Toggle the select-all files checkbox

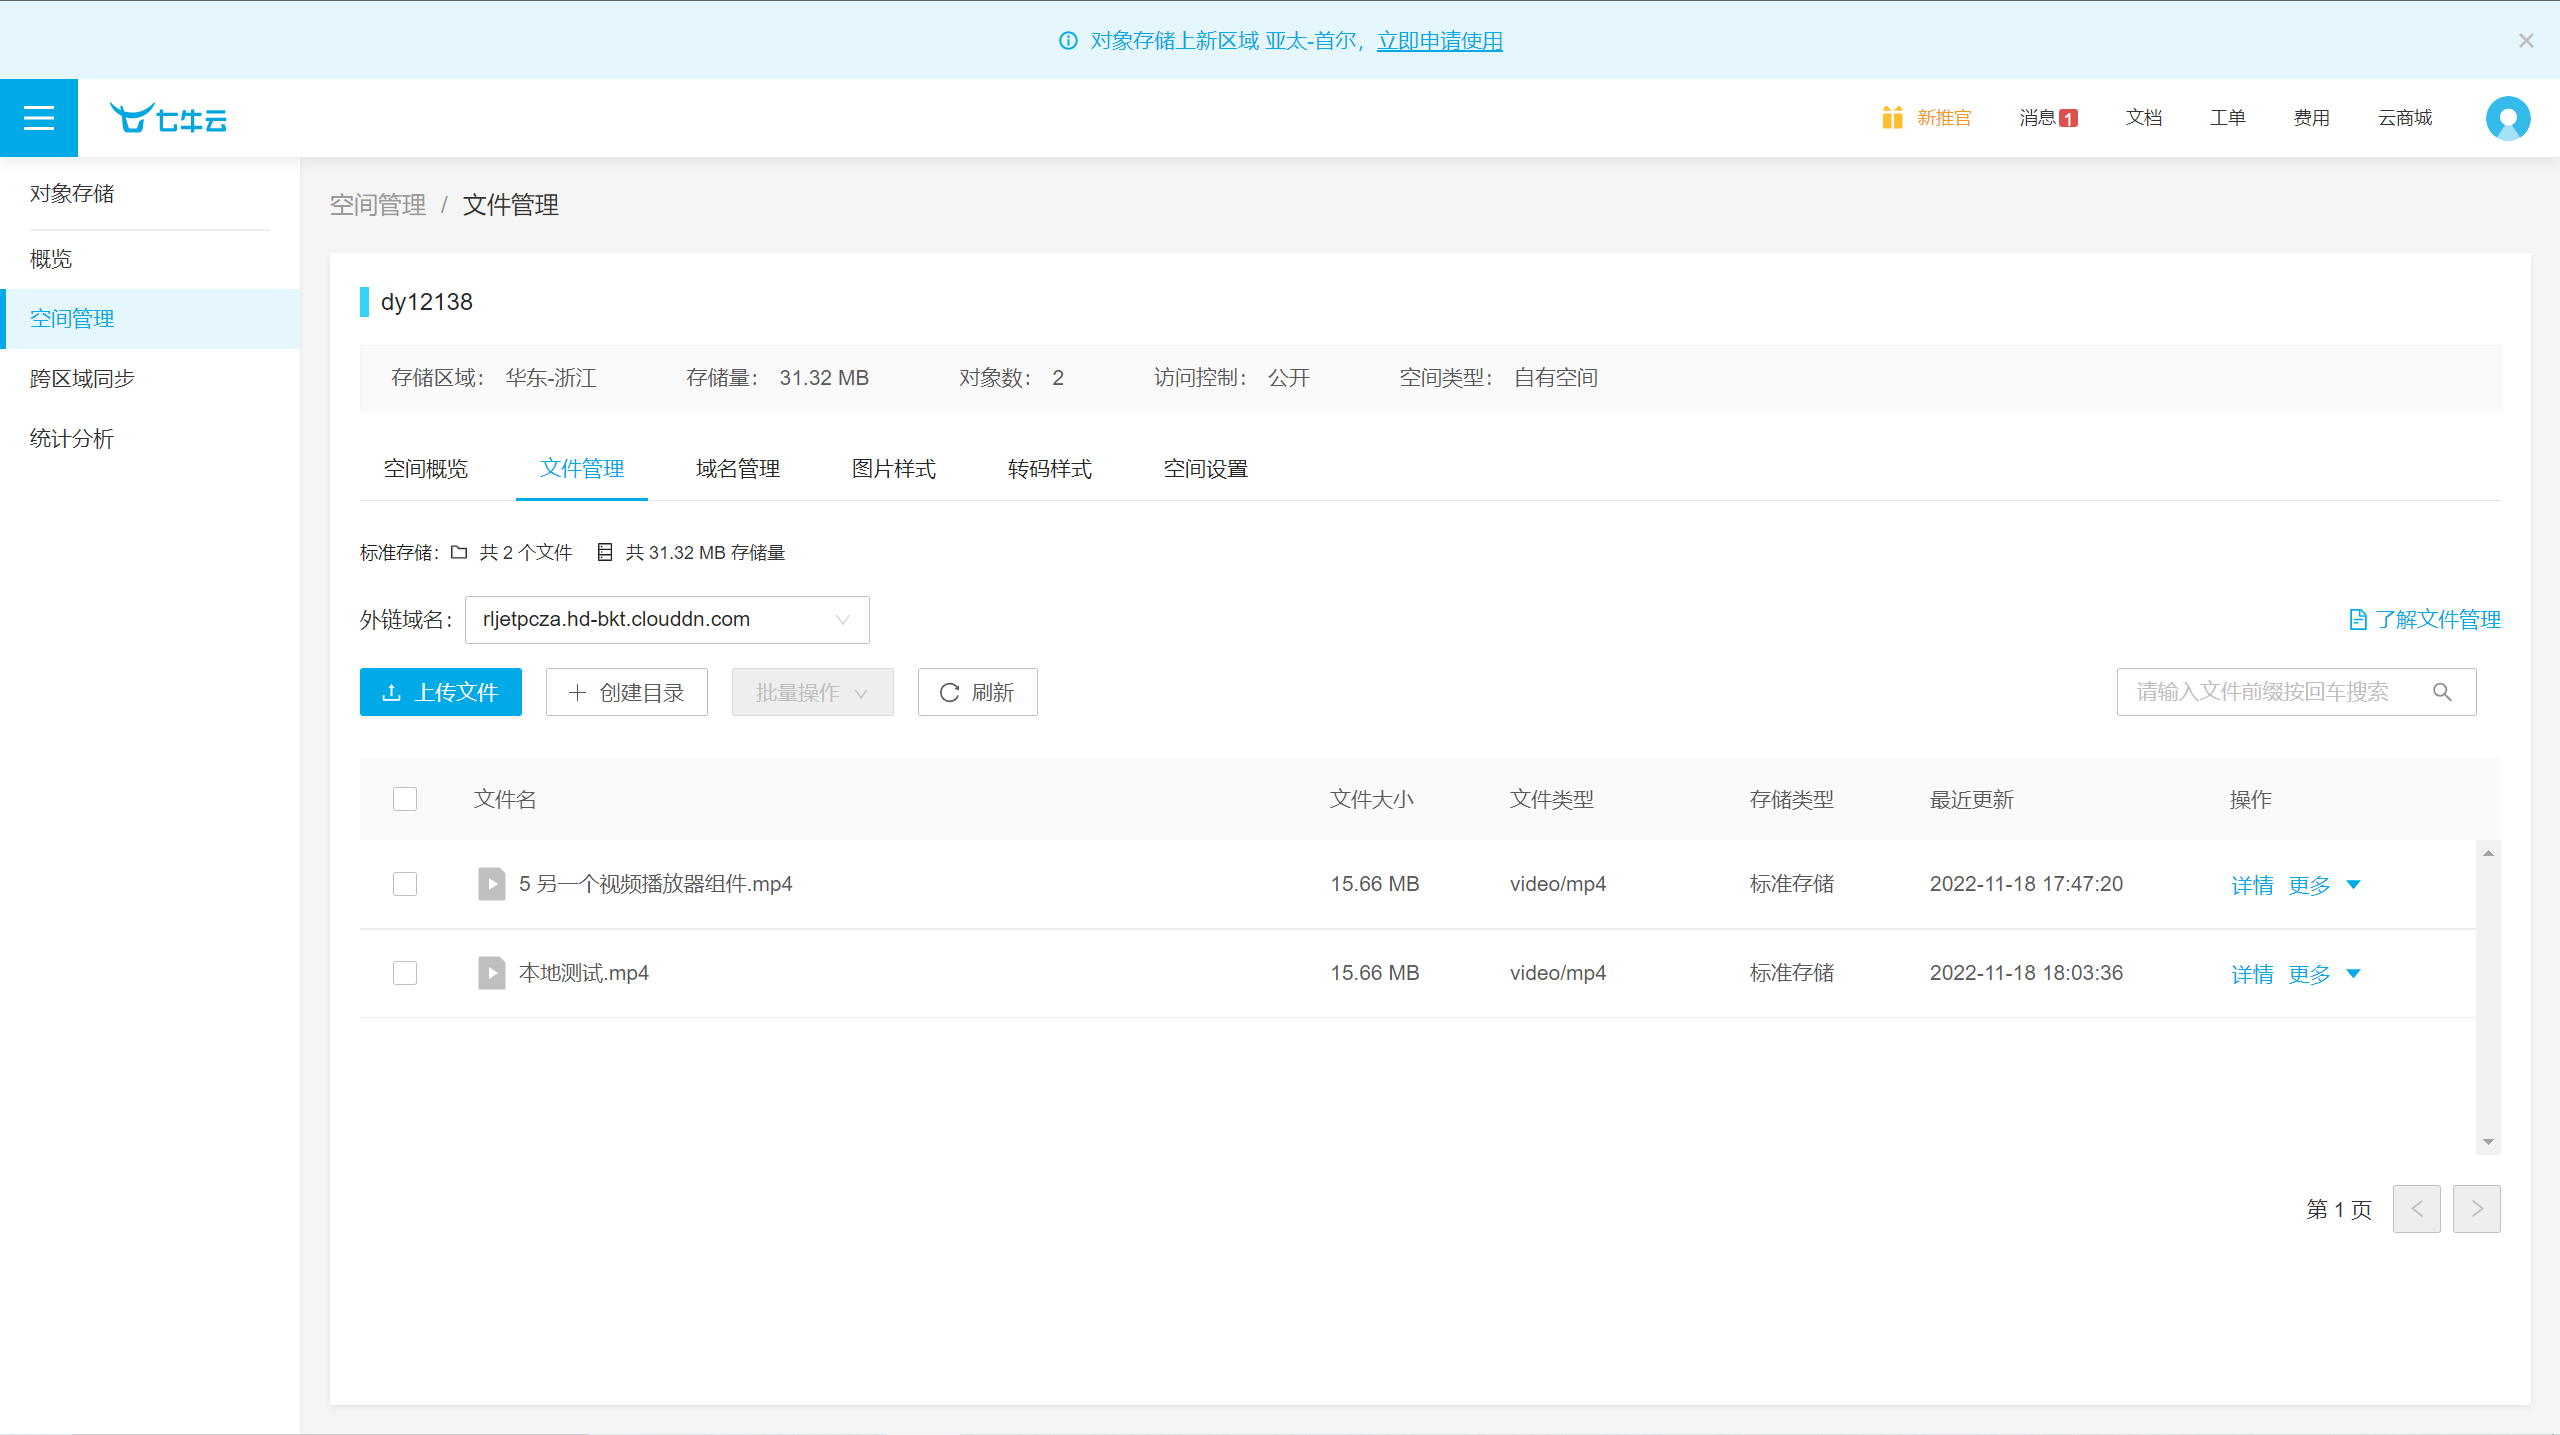(405, 799)
